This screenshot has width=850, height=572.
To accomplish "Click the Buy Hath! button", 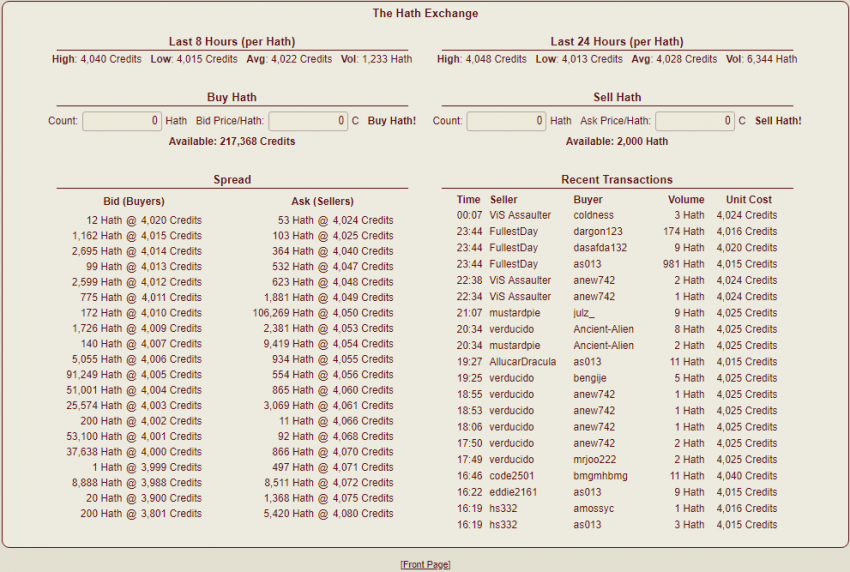I will (x=391, y=121).
